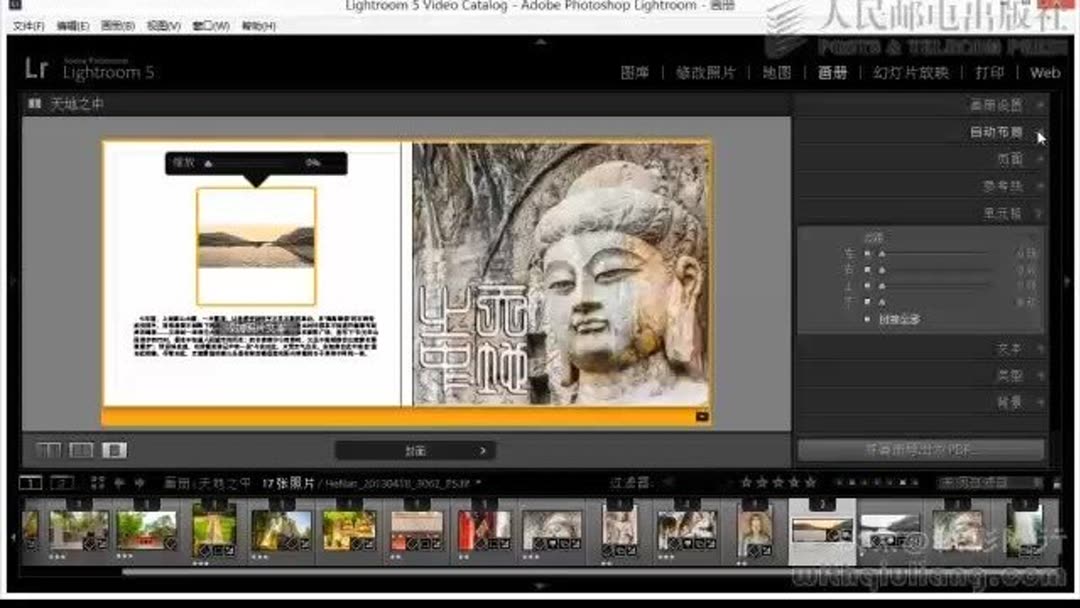Viewport: 1080px width, 608px height.
Task: Select the main window view '1' icon
Action: [x=32, y=483]
